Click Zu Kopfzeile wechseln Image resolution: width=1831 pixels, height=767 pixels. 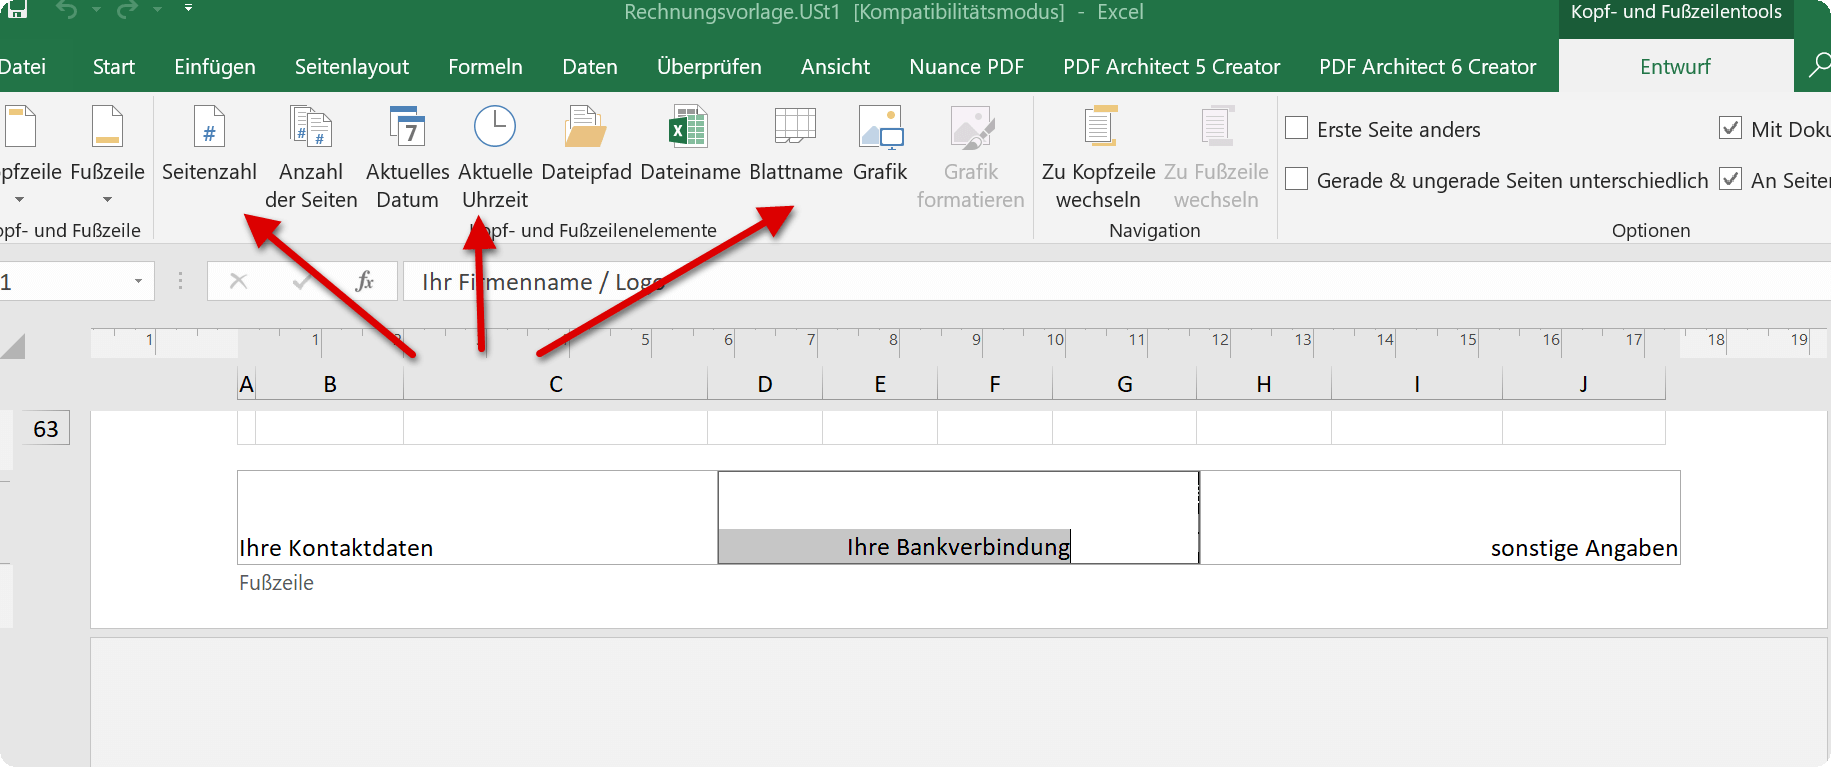1098,158
